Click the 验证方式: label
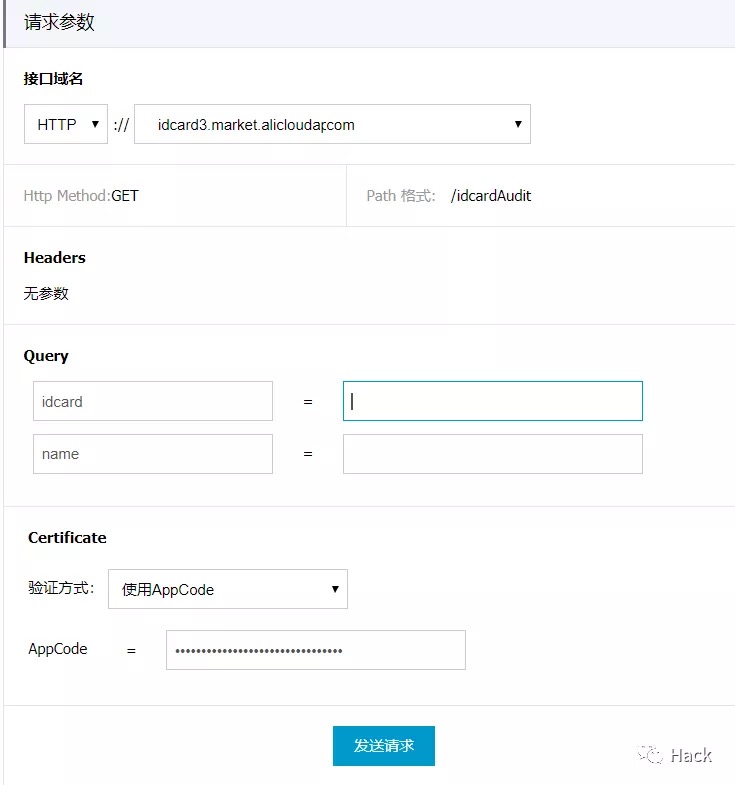 coord(61,588)
